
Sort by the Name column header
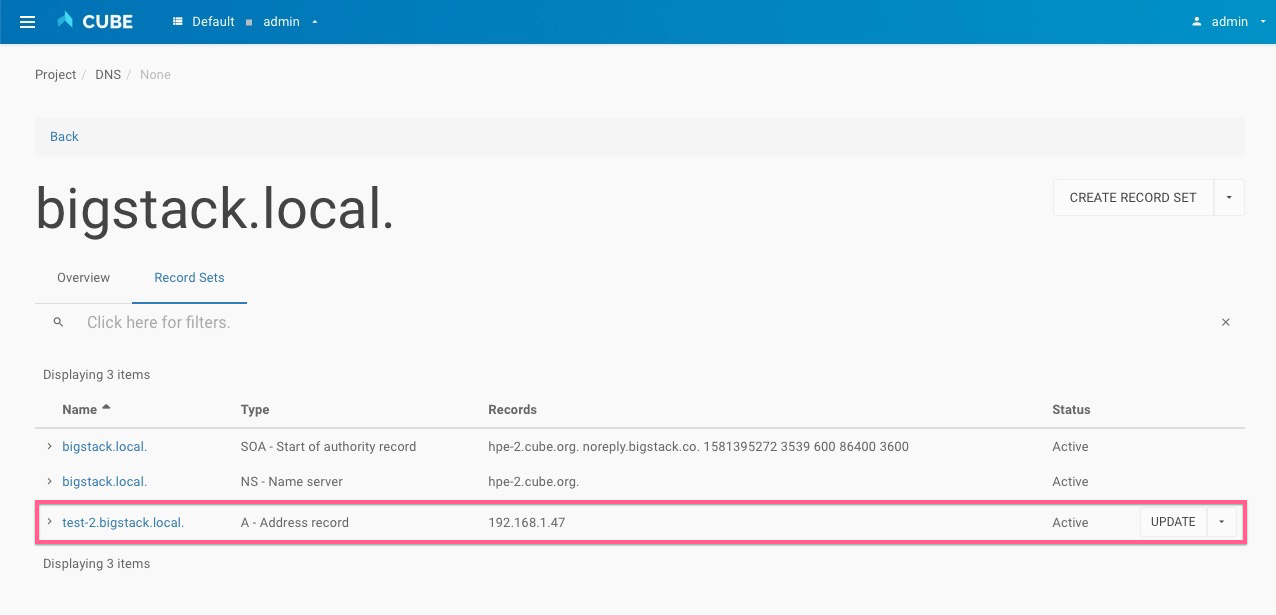click(x=86, y=409)
